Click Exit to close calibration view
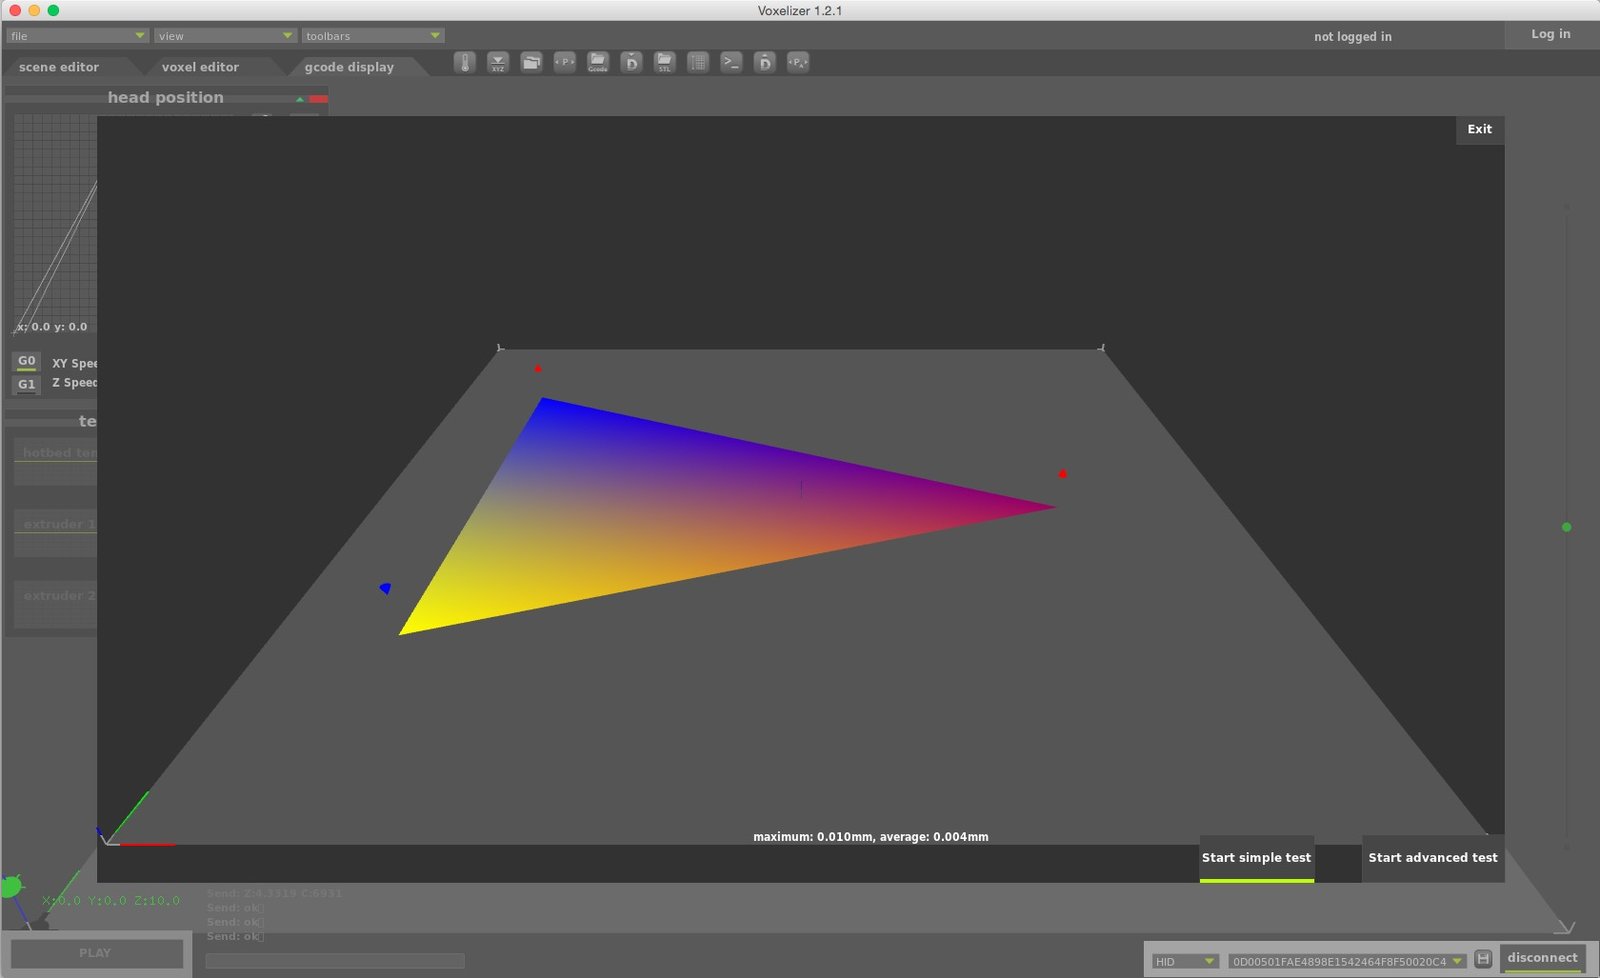 [1479, 129]
